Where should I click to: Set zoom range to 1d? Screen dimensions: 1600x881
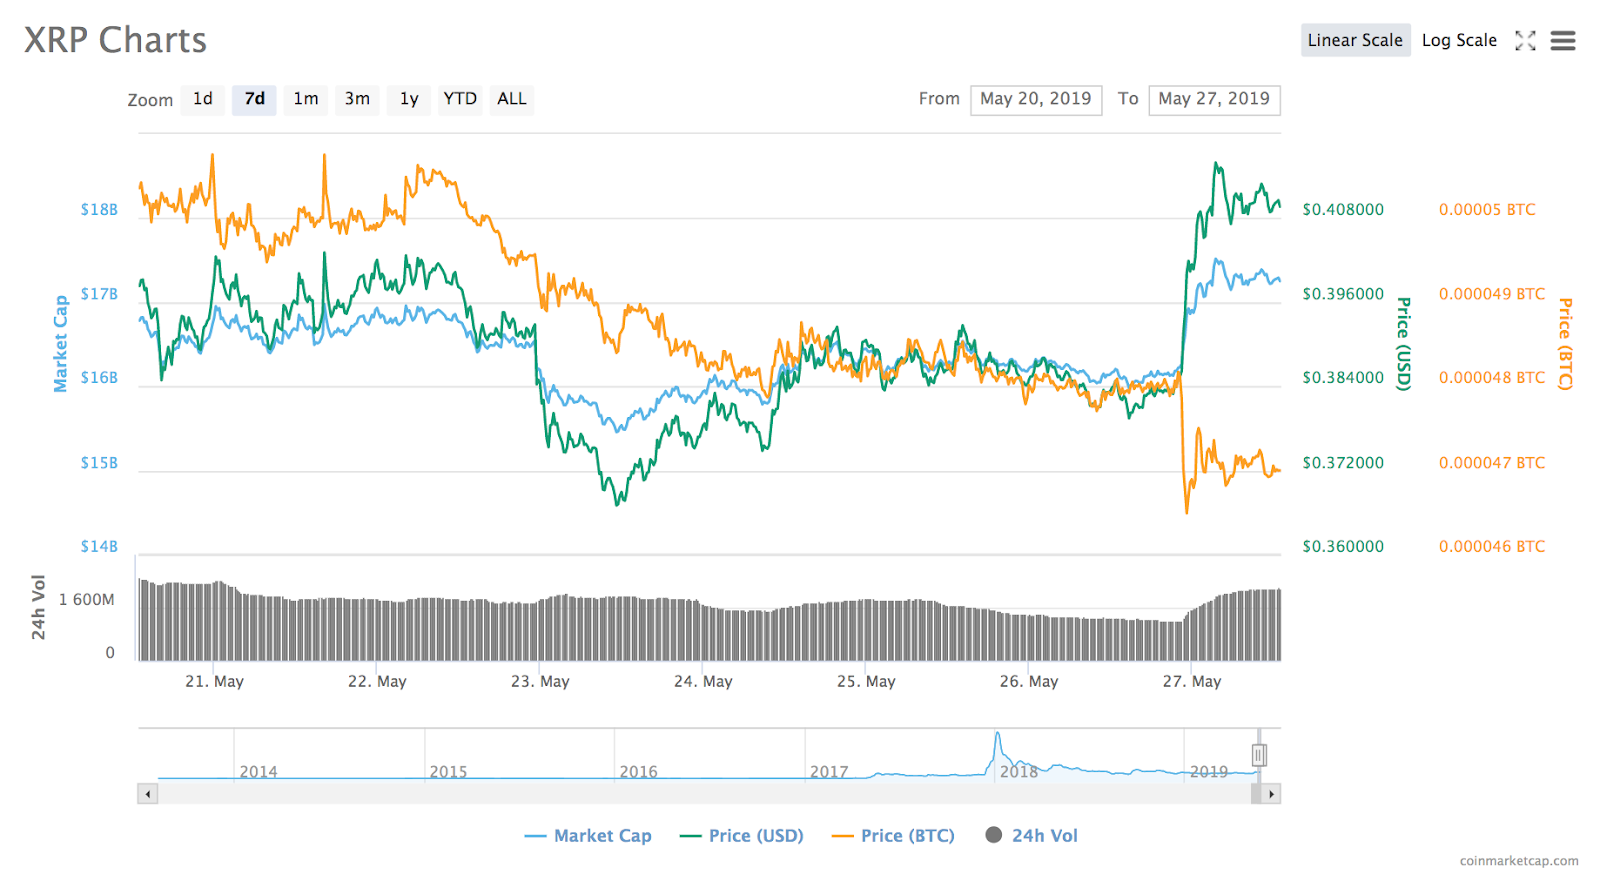[203, 99]
